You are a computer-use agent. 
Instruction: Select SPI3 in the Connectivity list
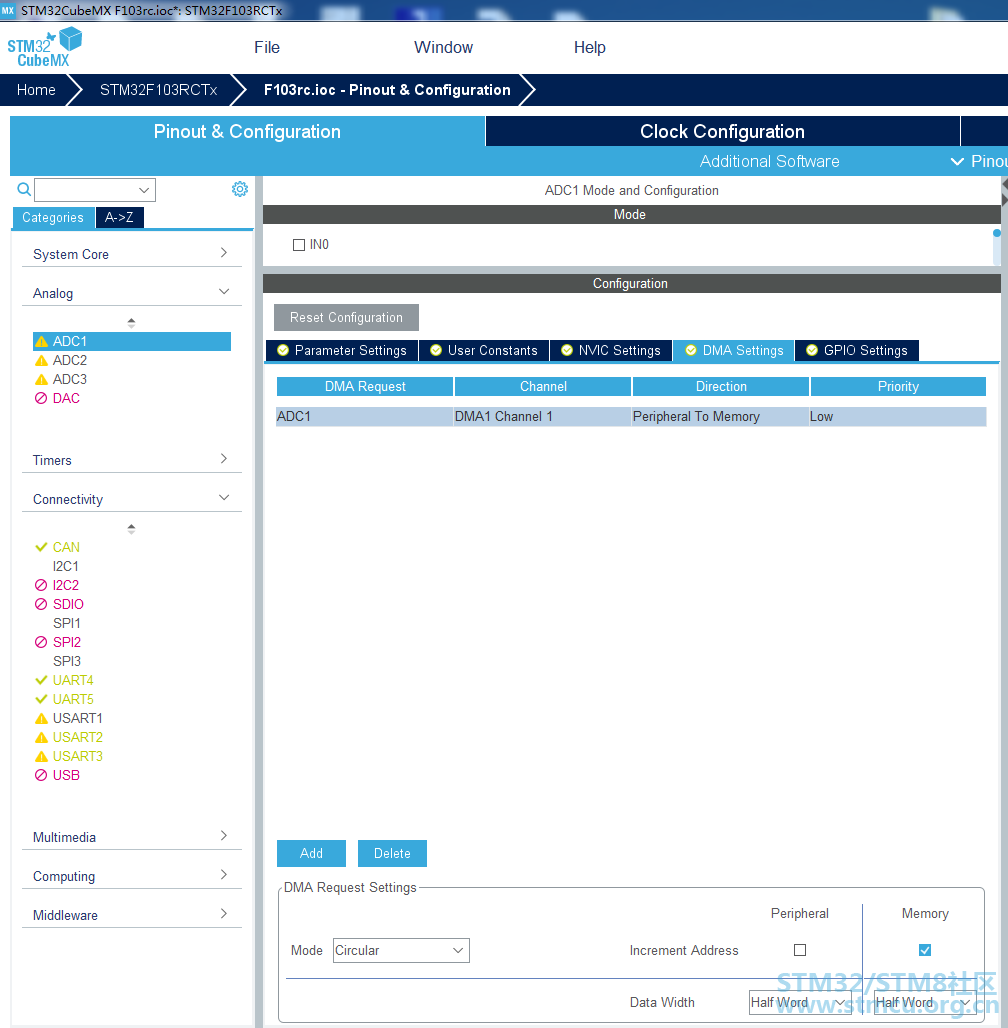pos(67,661)
